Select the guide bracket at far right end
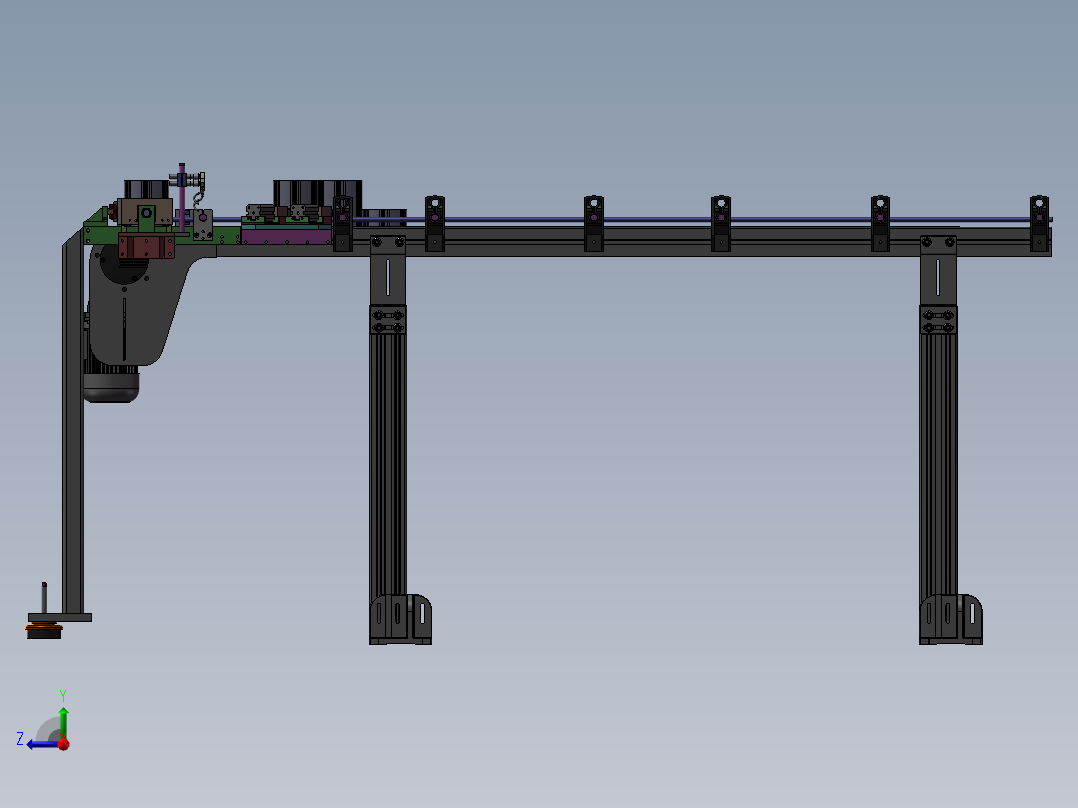 point(1040,223)
